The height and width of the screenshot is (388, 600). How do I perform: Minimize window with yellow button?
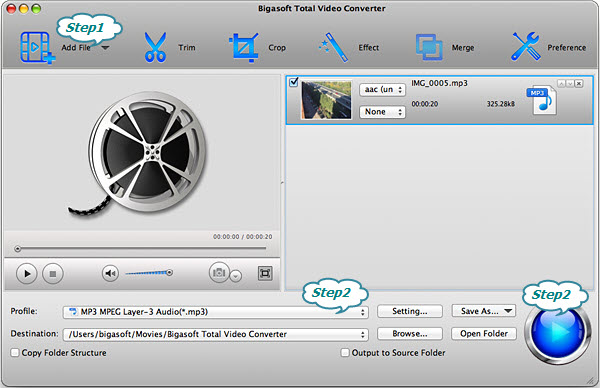(x=23, y=9)
